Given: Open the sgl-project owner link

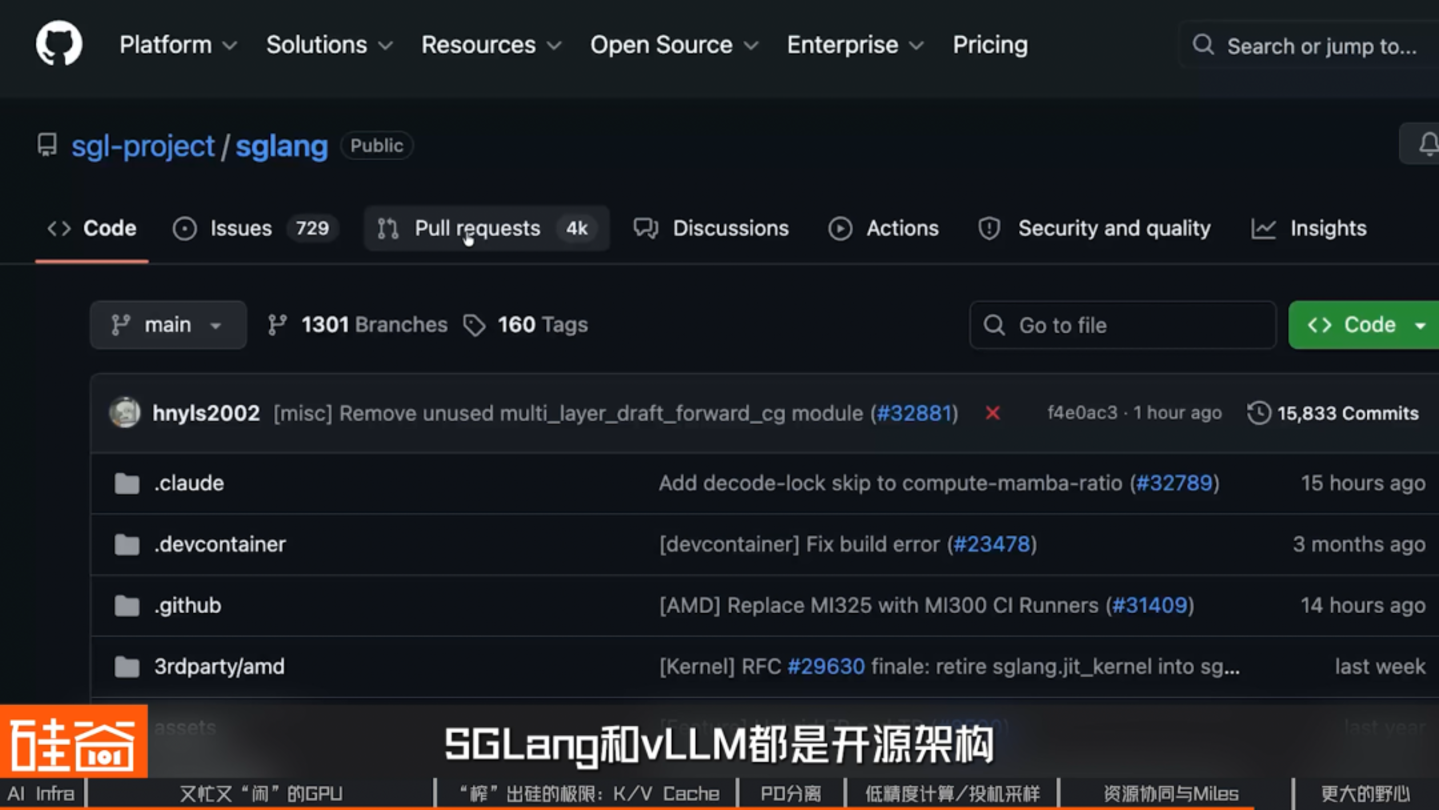Looking at the screenshot, I should coord(143,146).
